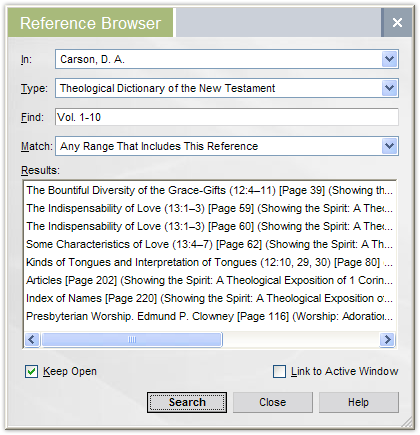Open the In dropdown showing Carson, D. A.
The height and width of the screenshot is (435, 420).
(x=389, y=59)
